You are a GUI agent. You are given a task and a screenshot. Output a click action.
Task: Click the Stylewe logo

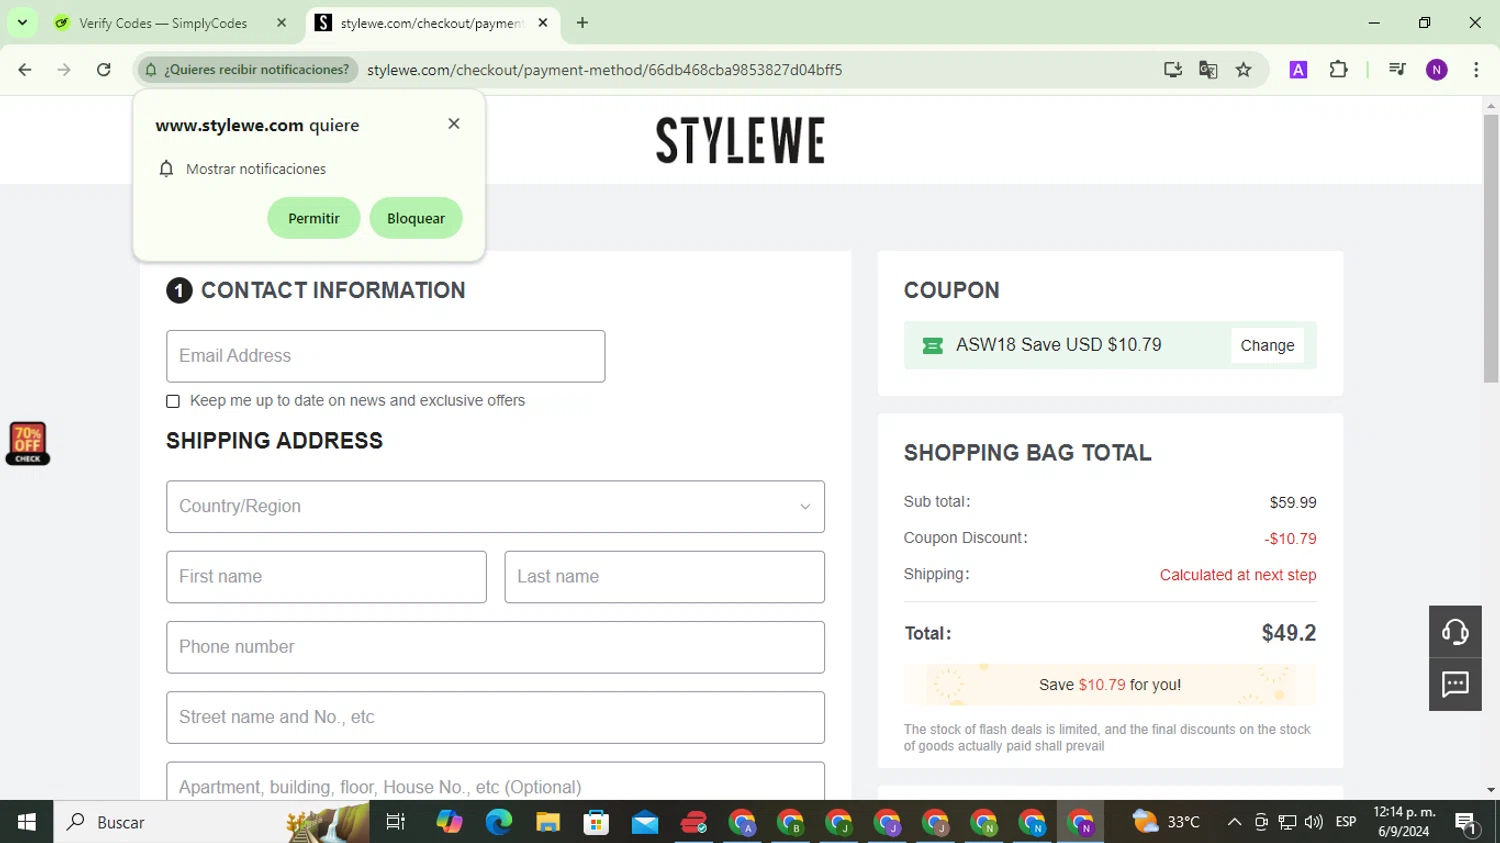pos(740,140)
